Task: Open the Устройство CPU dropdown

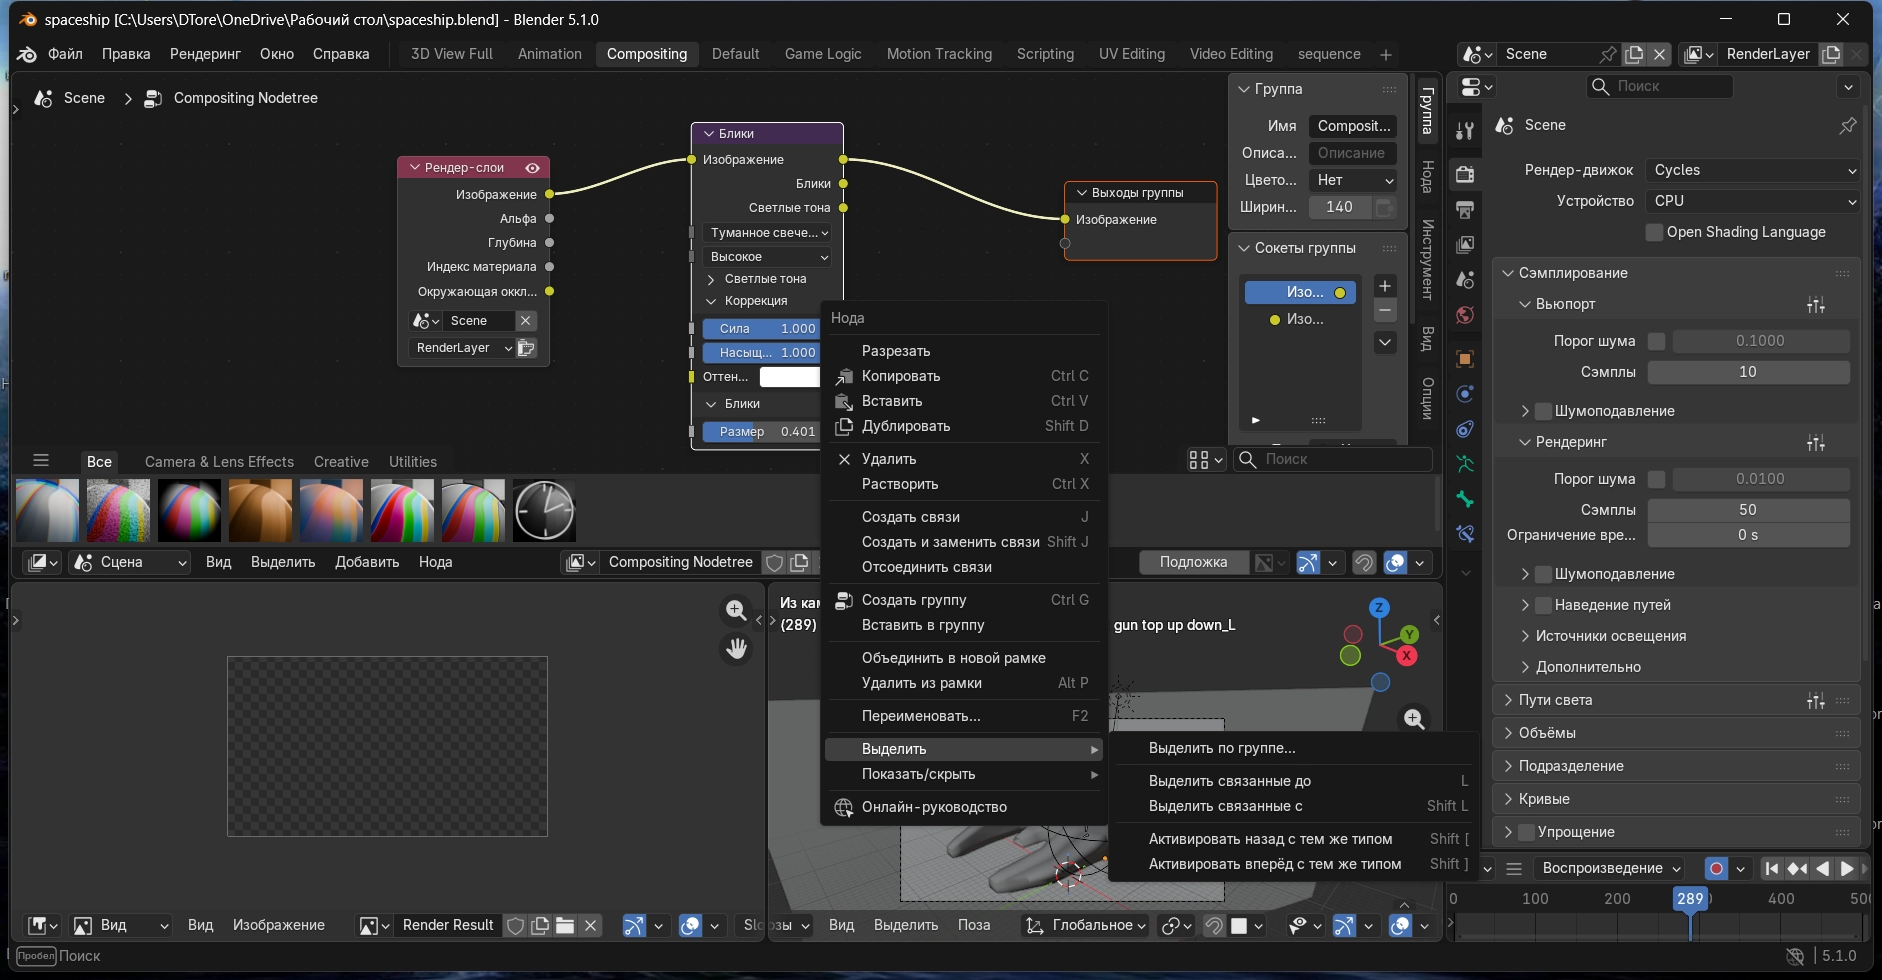Action: 1752,201
